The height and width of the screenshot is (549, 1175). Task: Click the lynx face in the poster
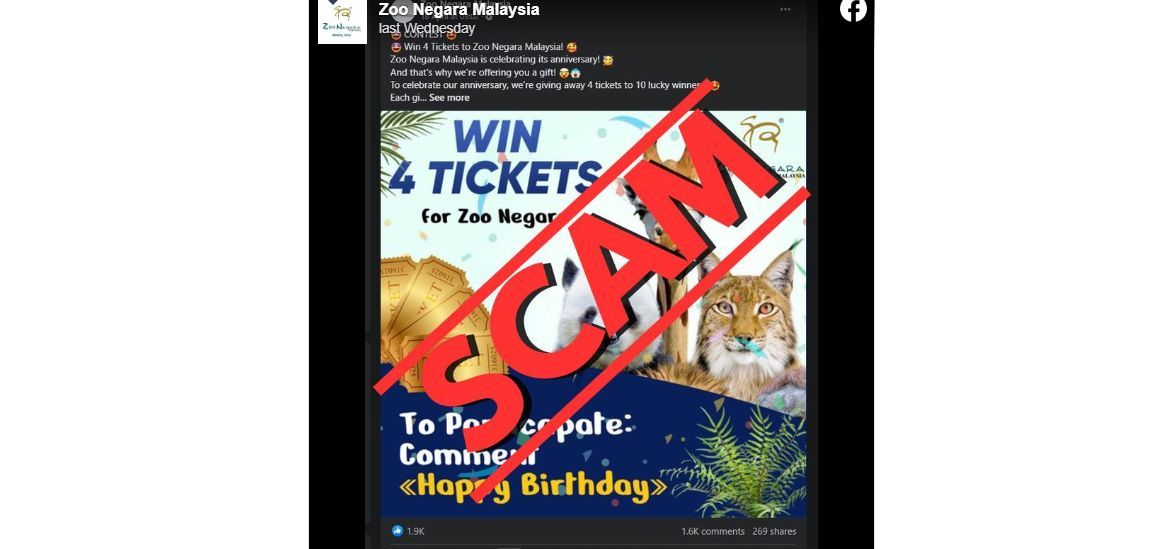coord(746,320)
